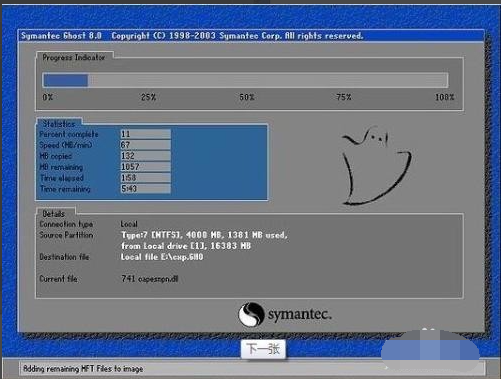Click the 下一张 next image button
The image size is (501, 379).
pyautogui.click(x=263, y=349)
